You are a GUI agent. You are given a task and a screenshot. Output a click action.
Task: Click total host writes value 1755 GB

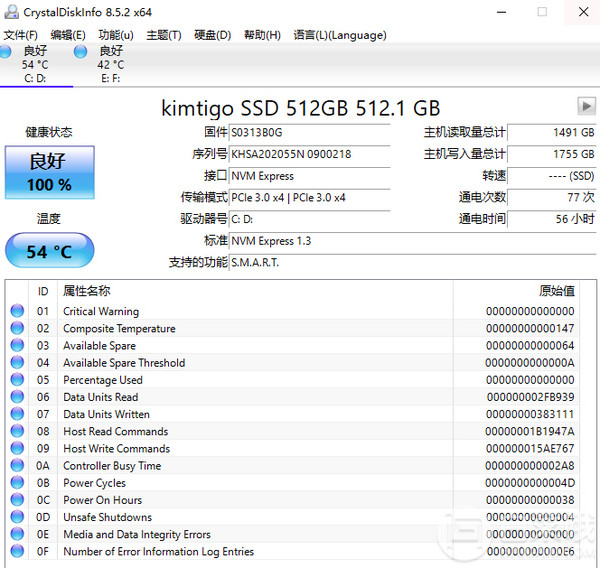[x=551, y=154]
